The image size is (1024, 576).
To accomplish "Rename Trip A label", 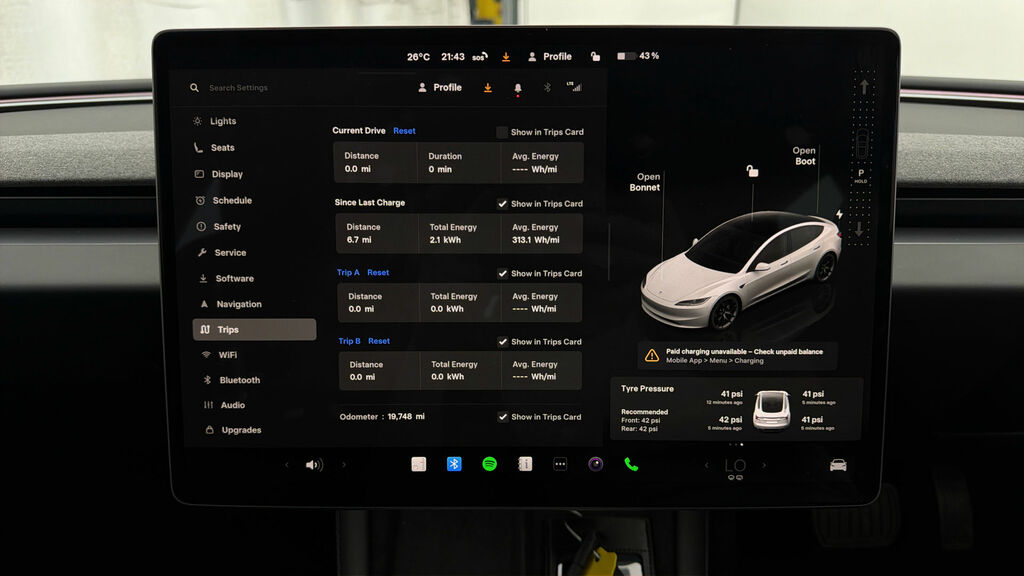I will pos(348,272).
